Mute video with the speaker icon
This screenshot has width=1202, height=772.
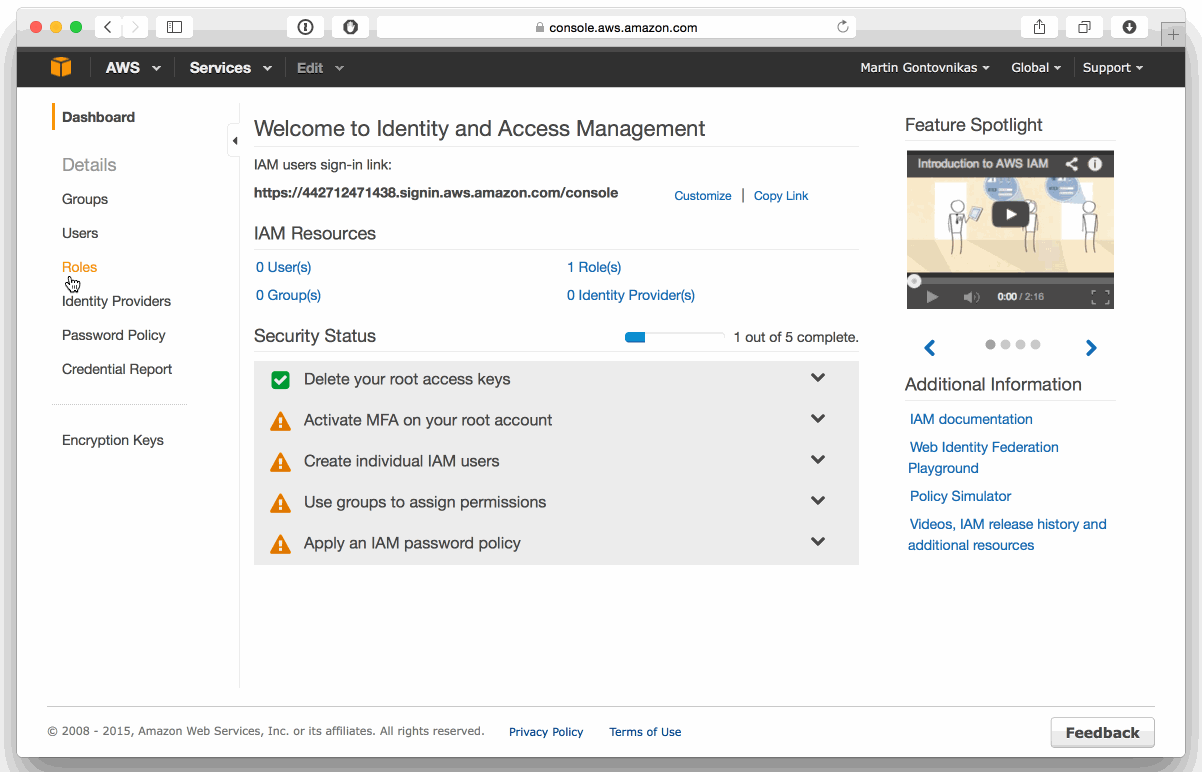971,297
